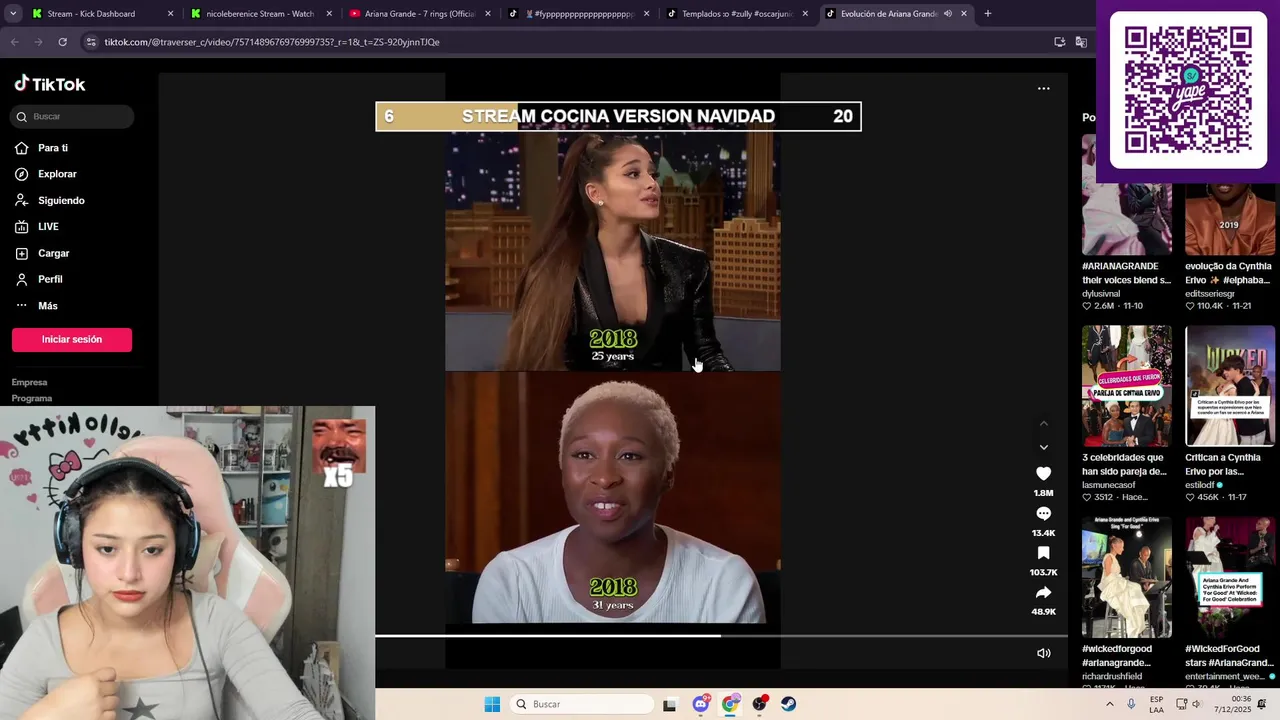1280x720 pixels.
Task: Open the three-dot video options menu
Action: (x=1043, y=88)
